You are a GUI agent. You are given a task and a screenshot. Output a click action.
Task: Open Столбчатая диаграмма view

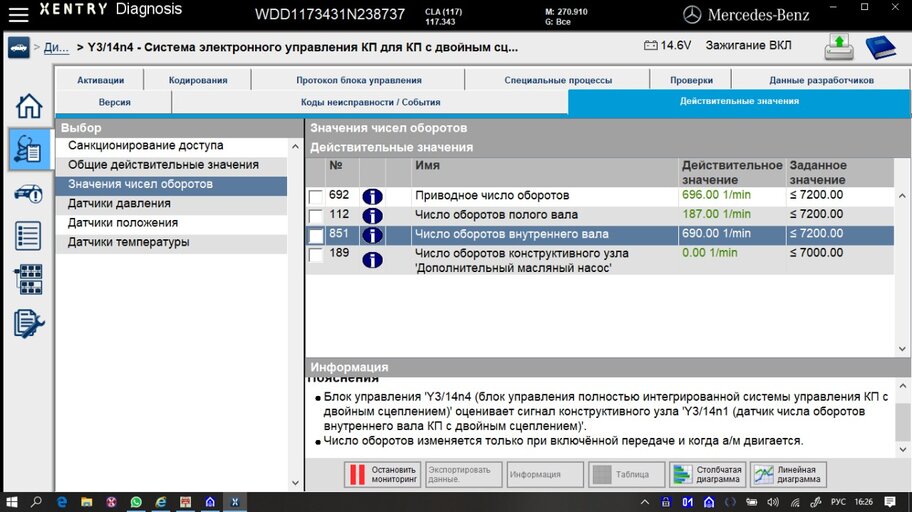click(x=708, y=475)
